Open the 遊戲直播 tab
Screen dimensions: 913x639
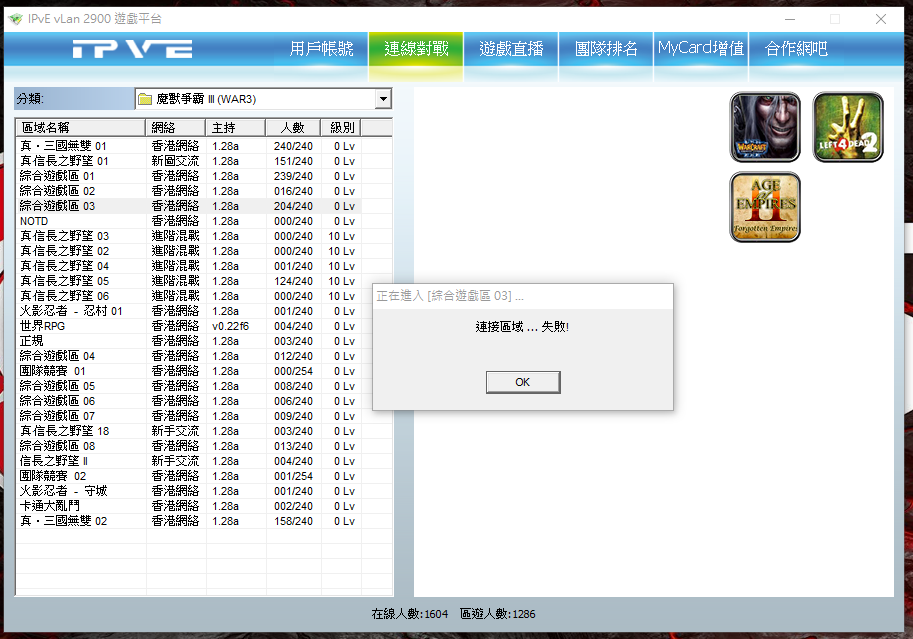click(511, 49)
